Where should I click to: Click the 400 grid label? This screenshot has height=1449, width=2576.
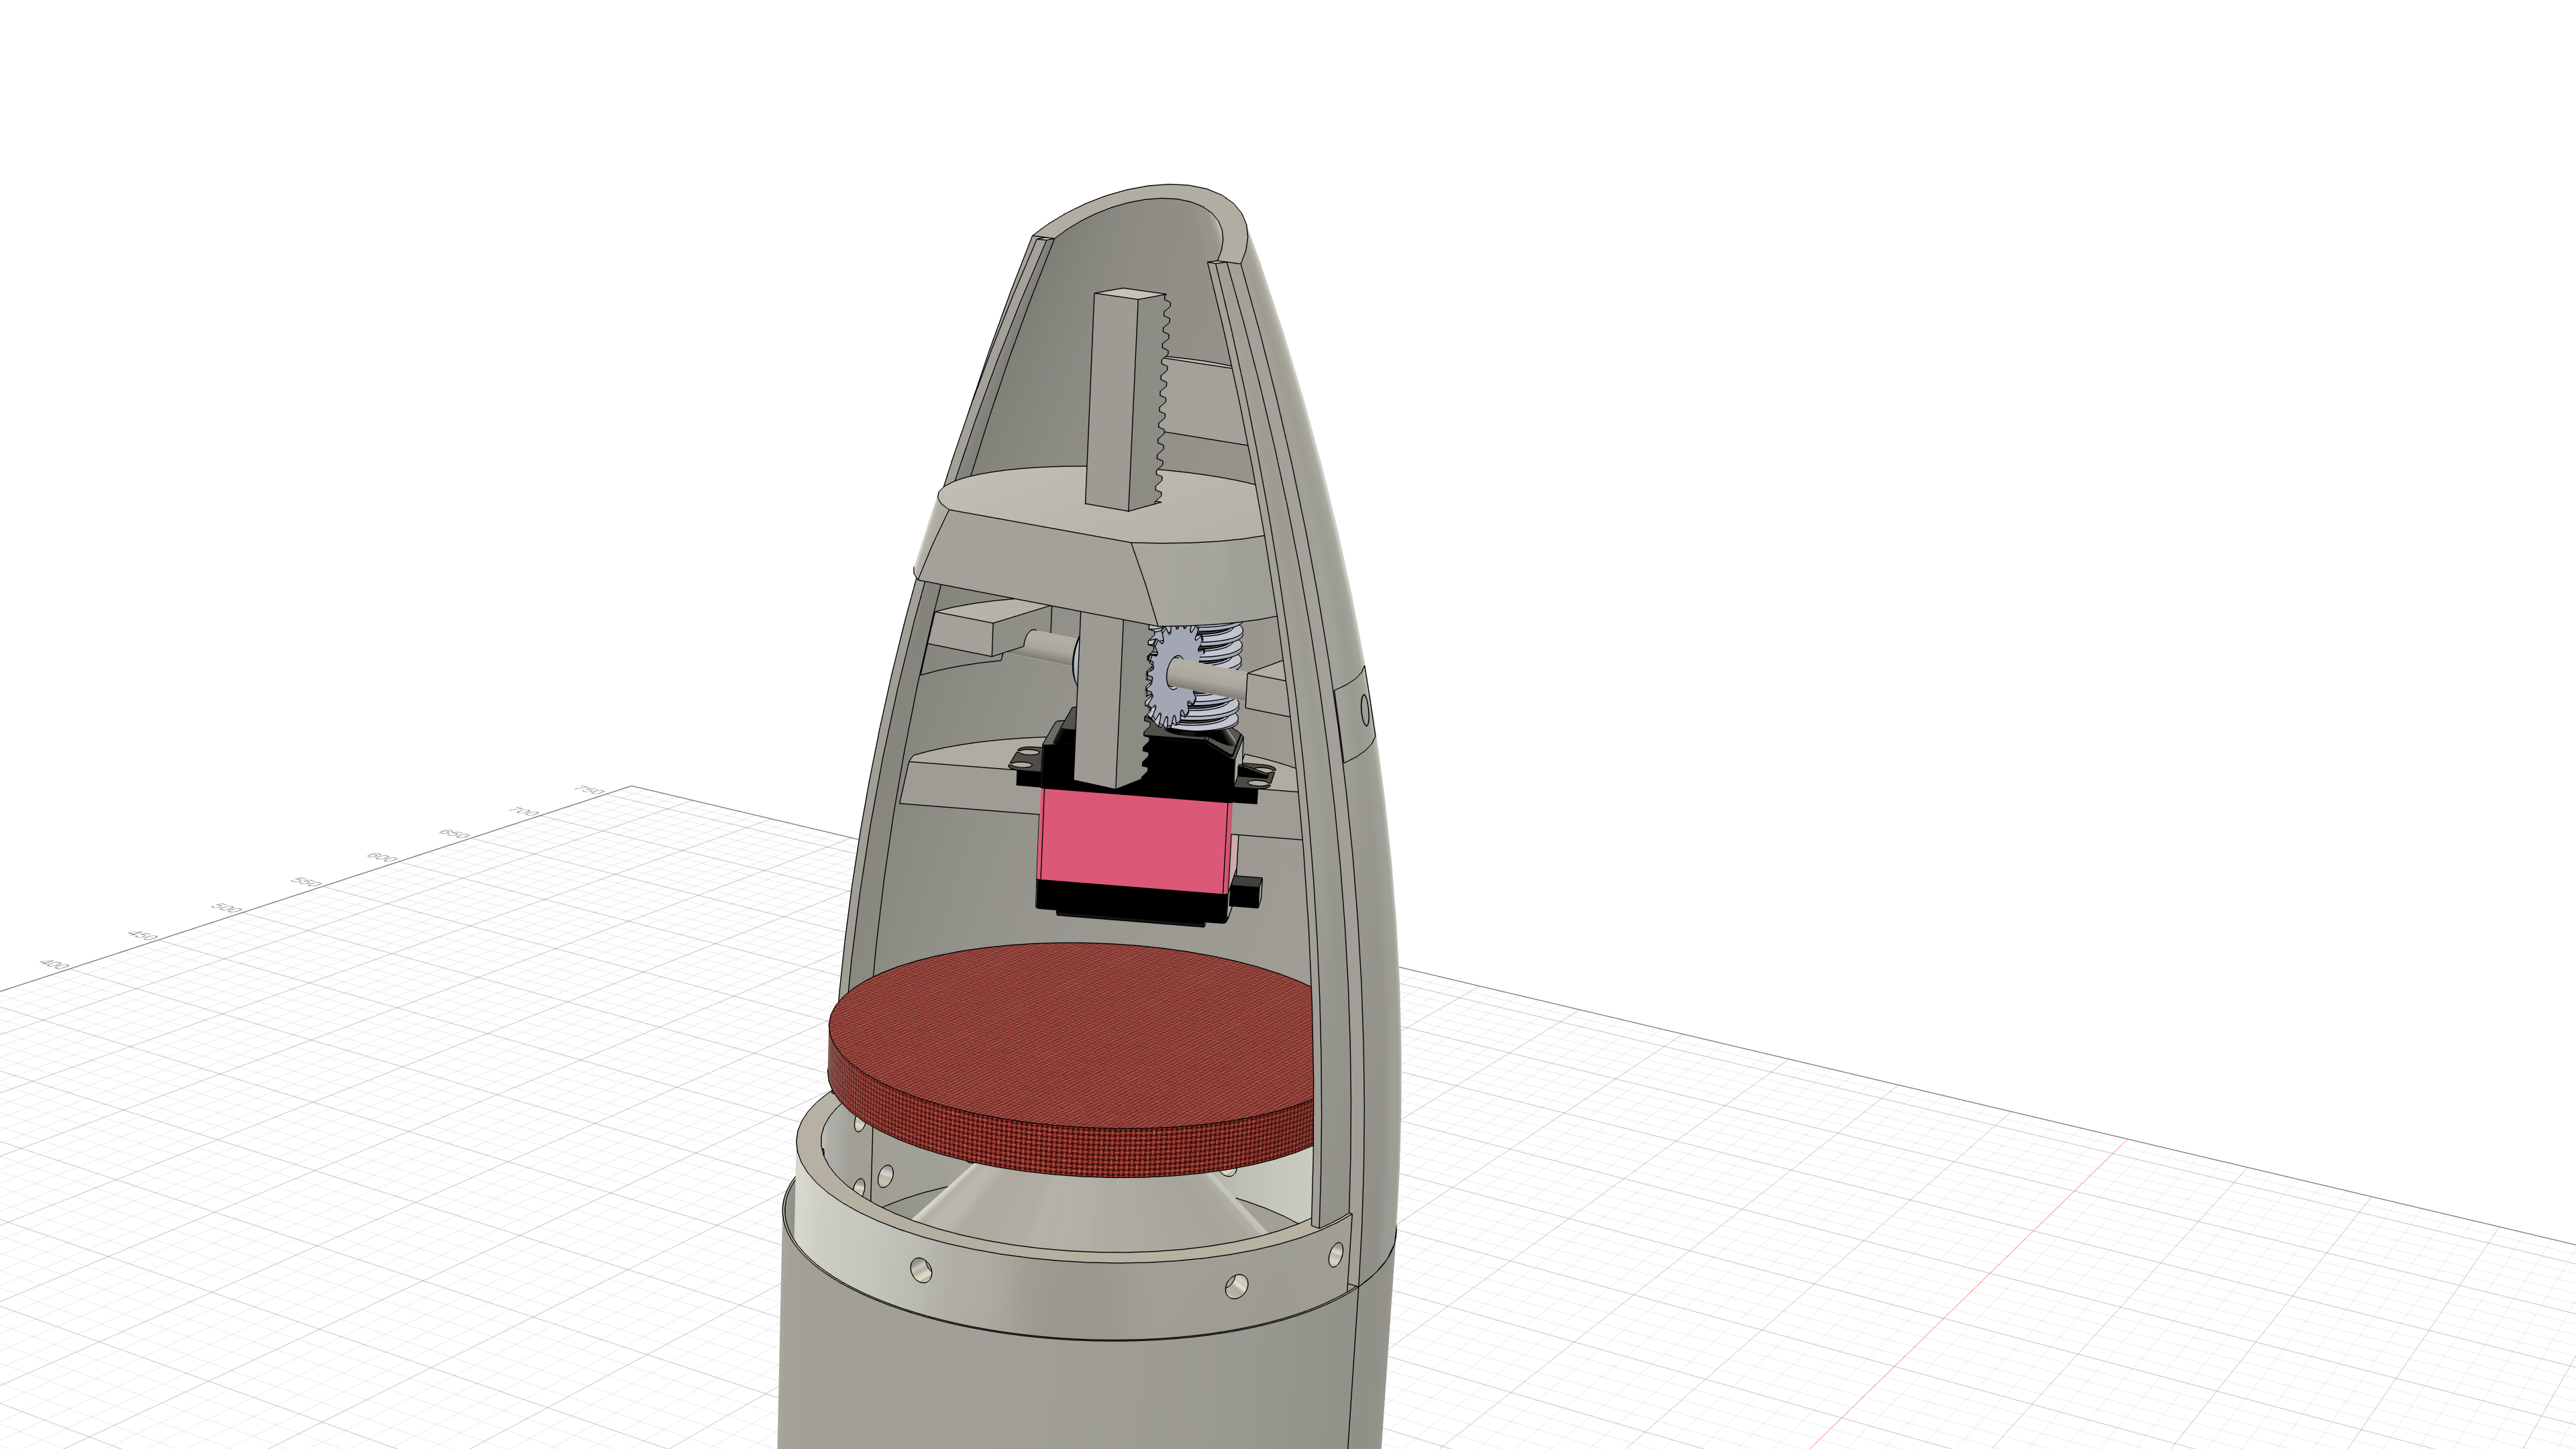click(54, 964)
